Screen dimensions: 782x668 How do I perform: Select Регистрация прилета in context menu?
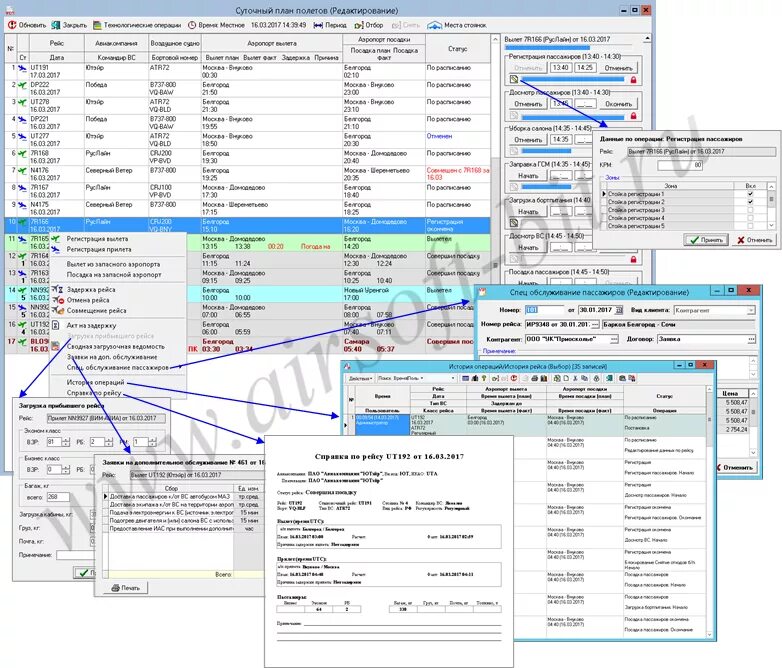pyautogui.click(x=99, y=249)
